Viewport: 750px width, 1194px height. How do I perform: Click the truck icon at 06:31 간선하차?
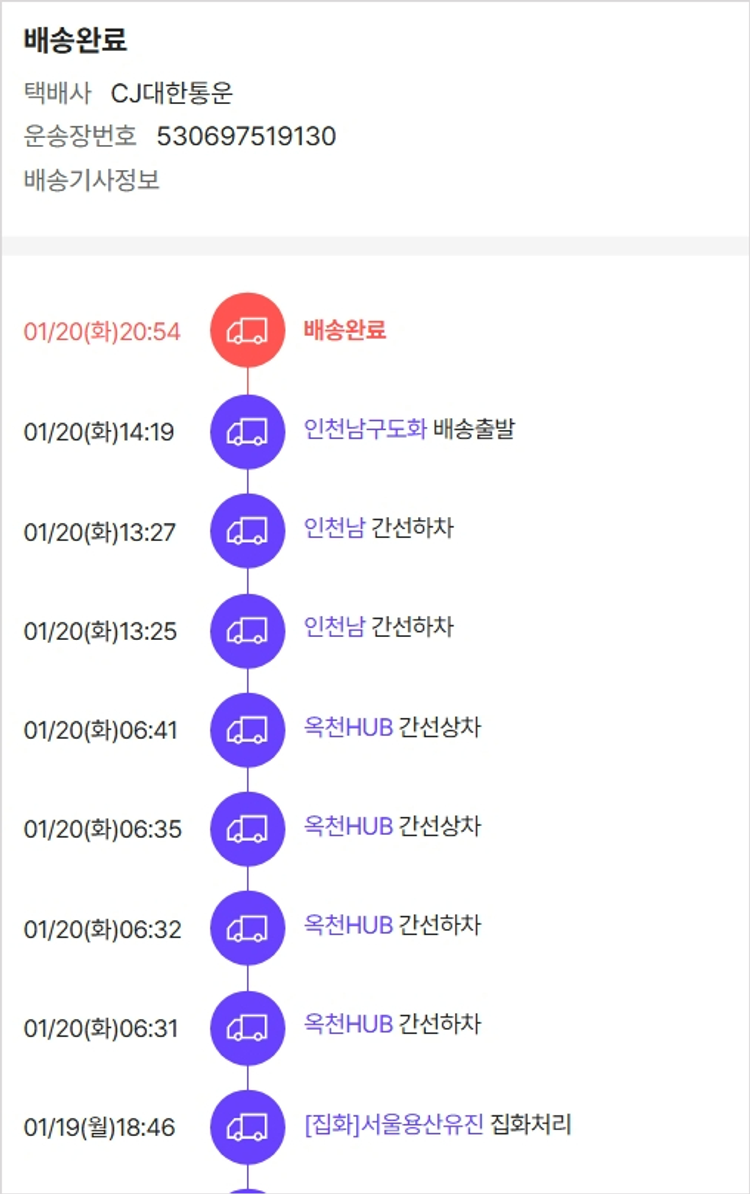pos(247,1028)
